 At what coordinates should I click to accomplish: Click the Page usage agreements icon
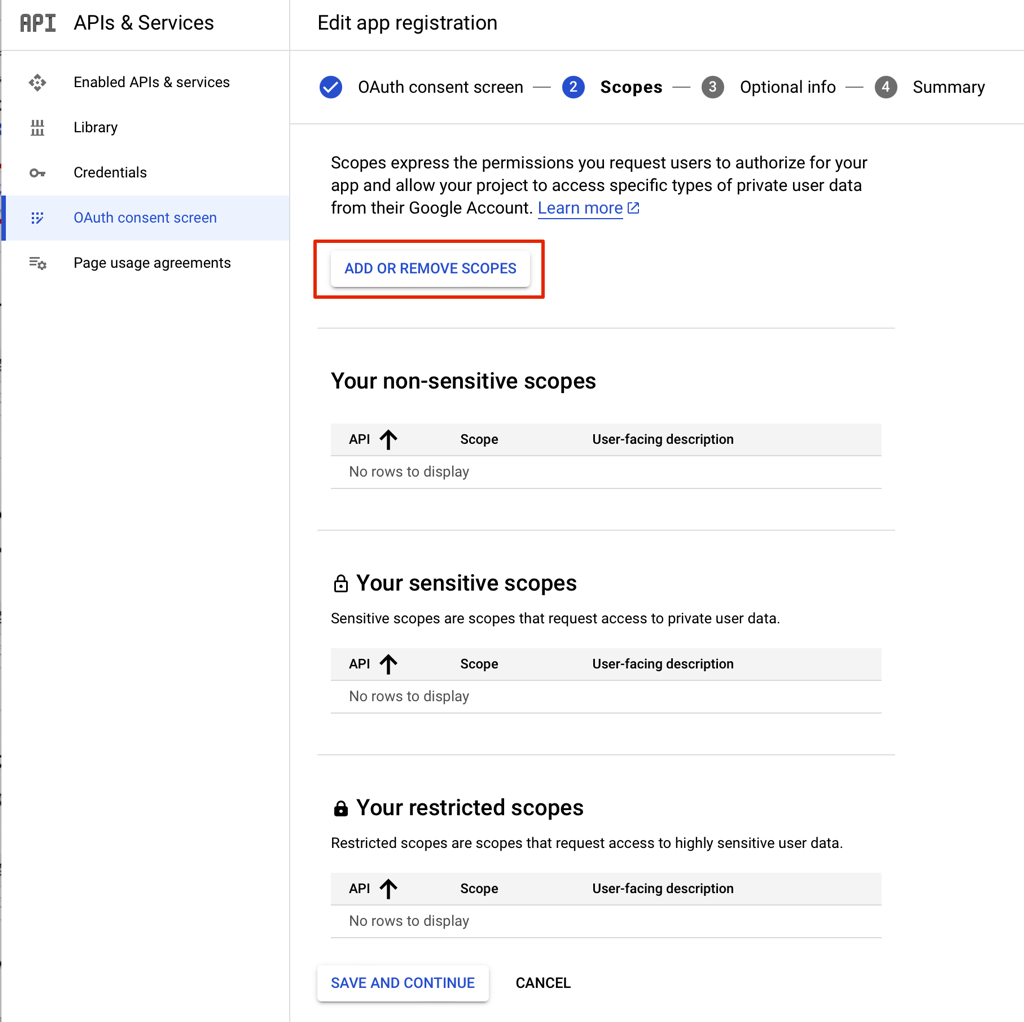coord(37,263)
